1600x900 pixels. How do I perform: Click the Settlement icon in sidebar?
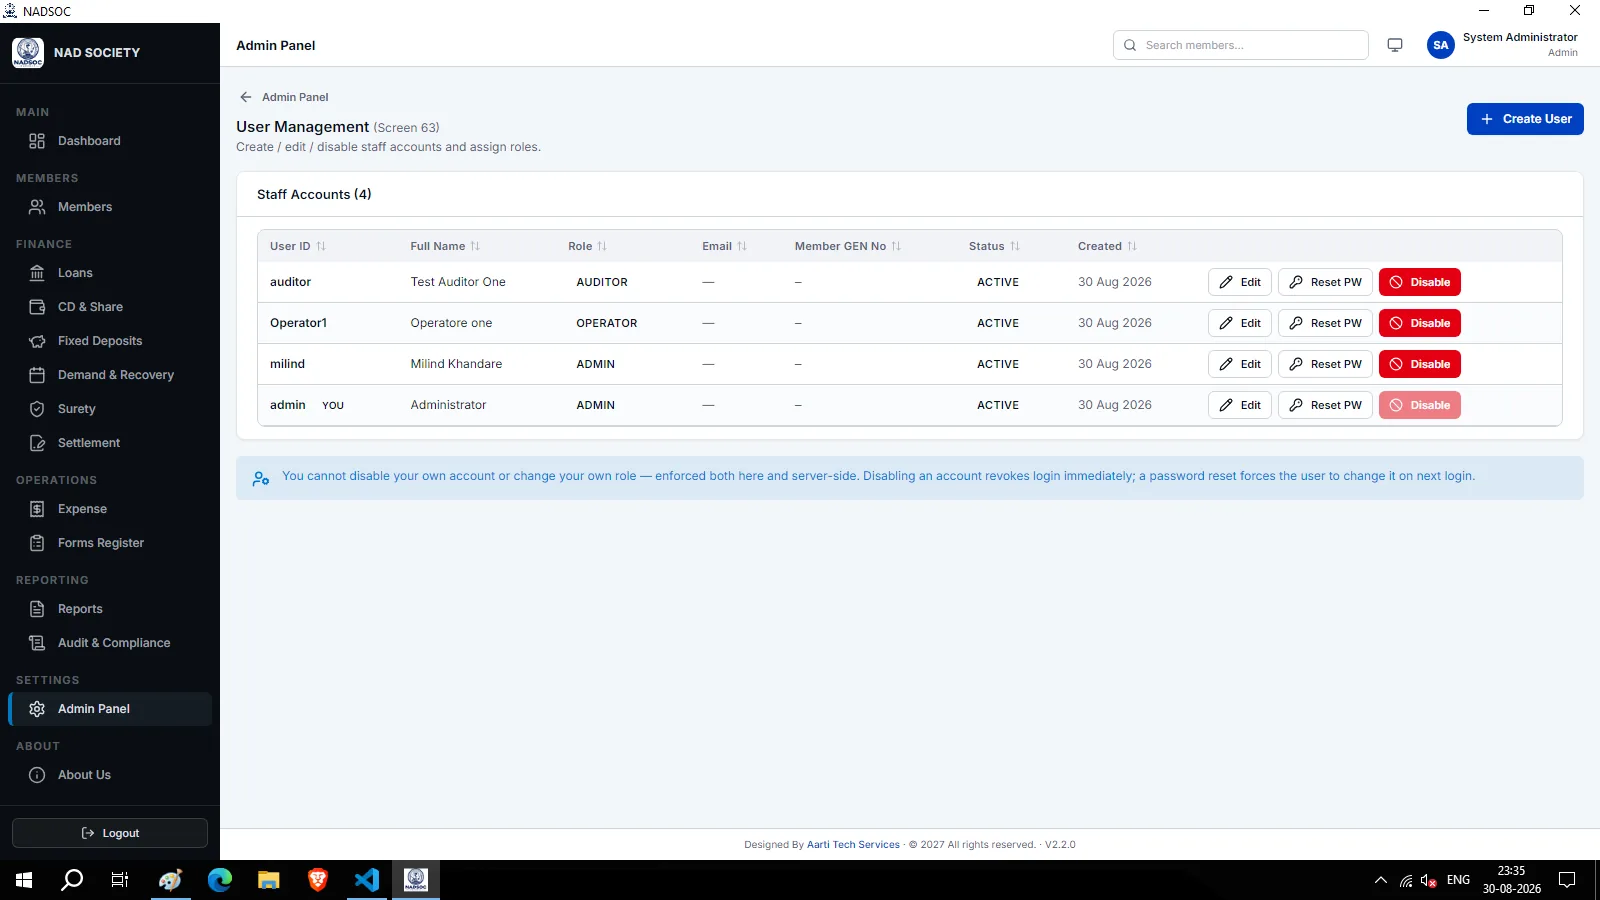37,443
